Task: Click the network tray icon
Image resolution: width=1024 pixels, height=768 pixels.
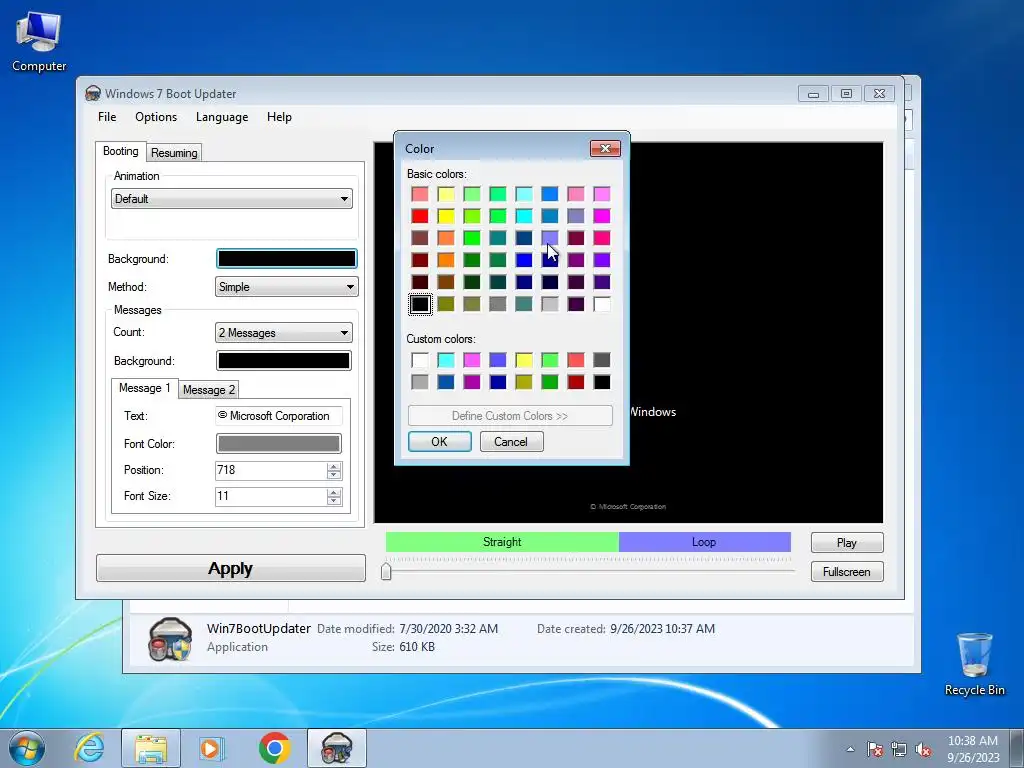Action: point(899,749)
